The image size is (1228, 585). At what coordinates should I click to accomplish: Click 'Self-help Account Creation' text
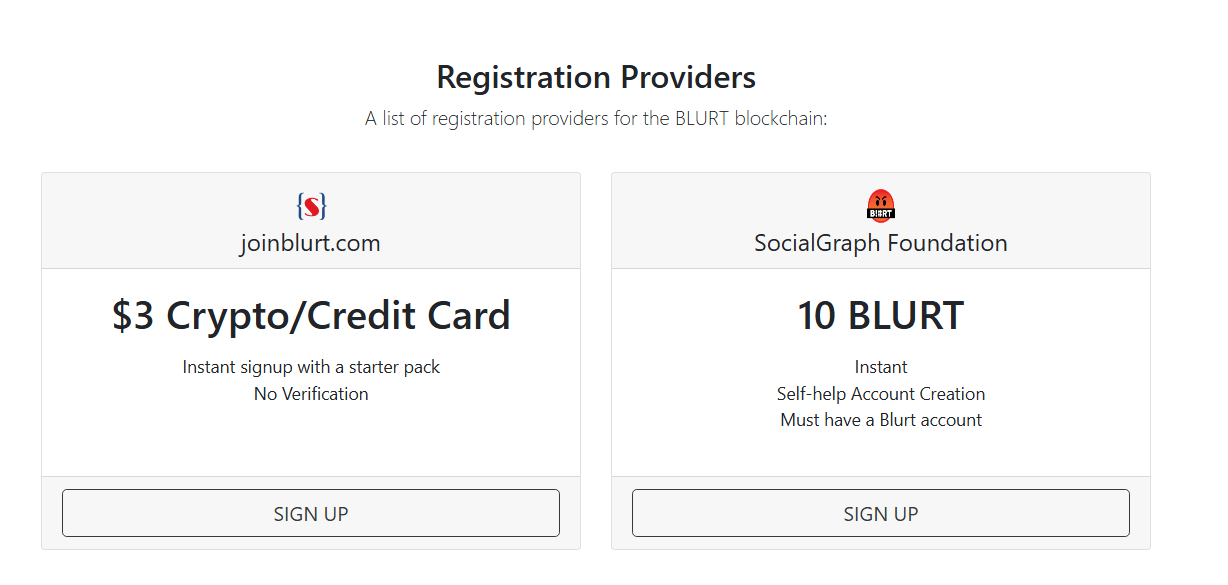tap(881, 394)
